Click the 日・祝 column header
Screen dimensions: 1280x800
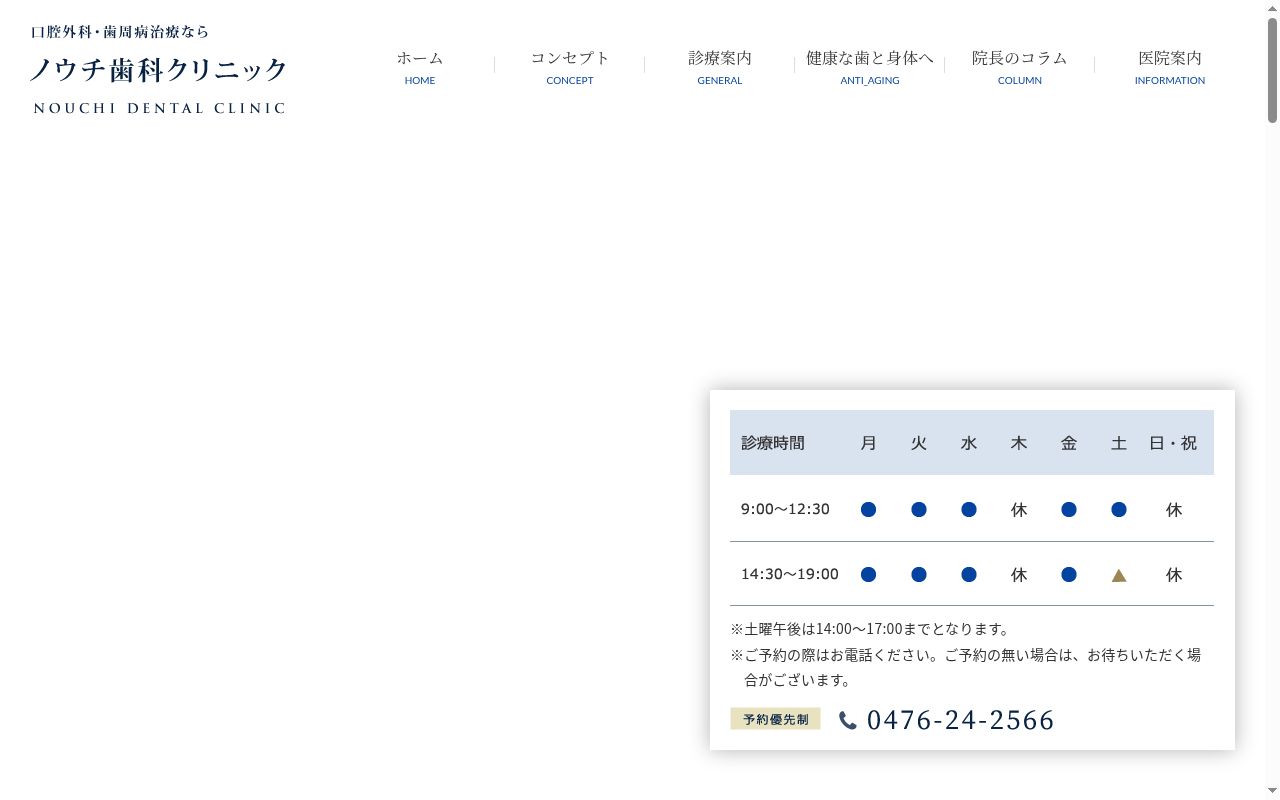pyautogui.click(x=1173, y=443)
